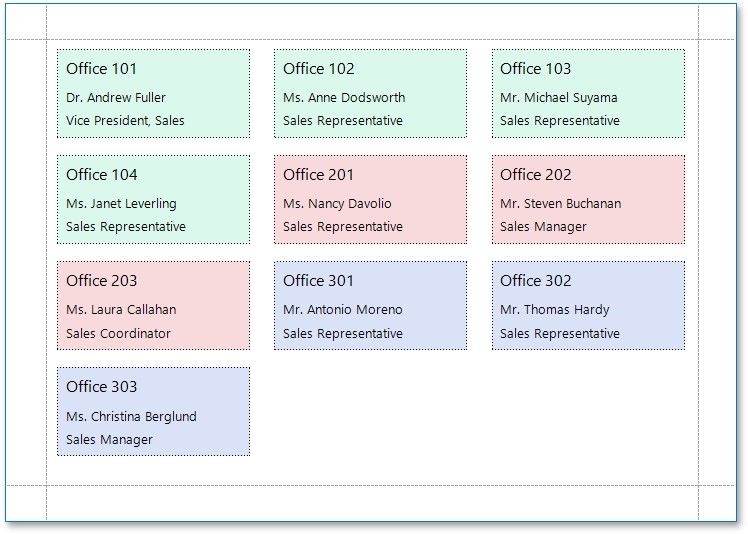Select the Office 201 heading
Screen dimensions: 748x534
click(x=319, y=175)
